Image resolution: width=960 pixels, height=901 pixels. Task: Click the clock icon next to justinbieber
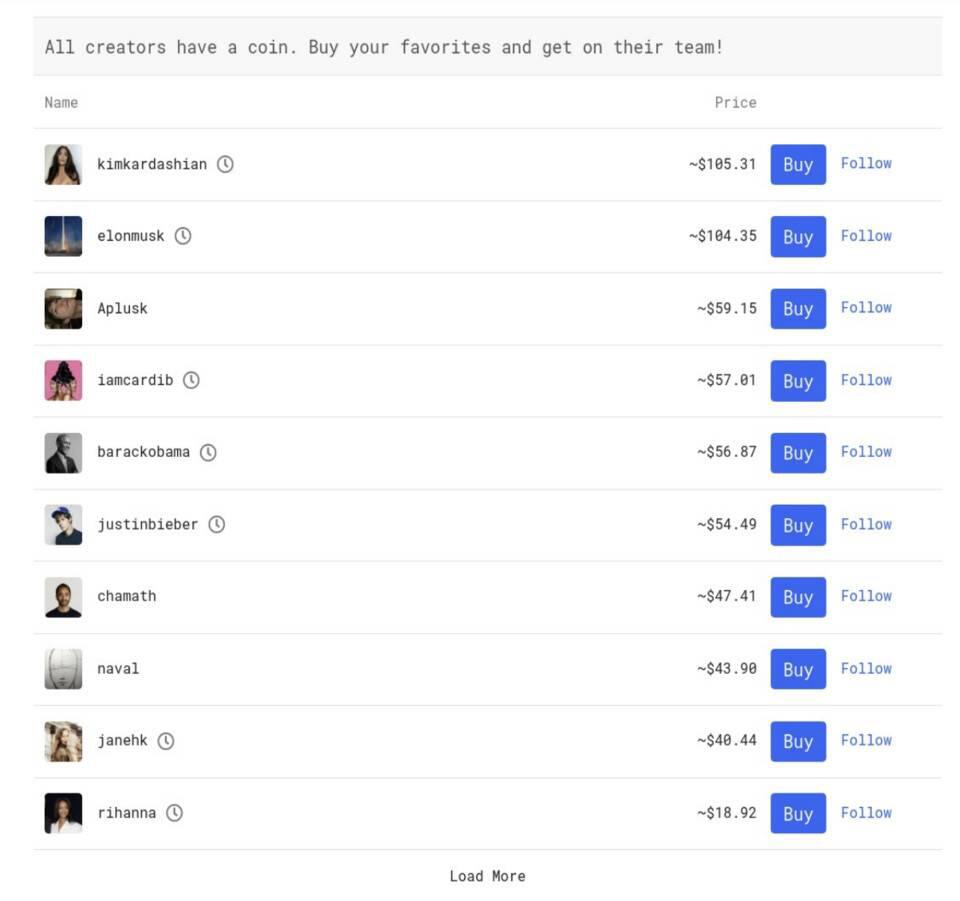(x=217, y=524)
